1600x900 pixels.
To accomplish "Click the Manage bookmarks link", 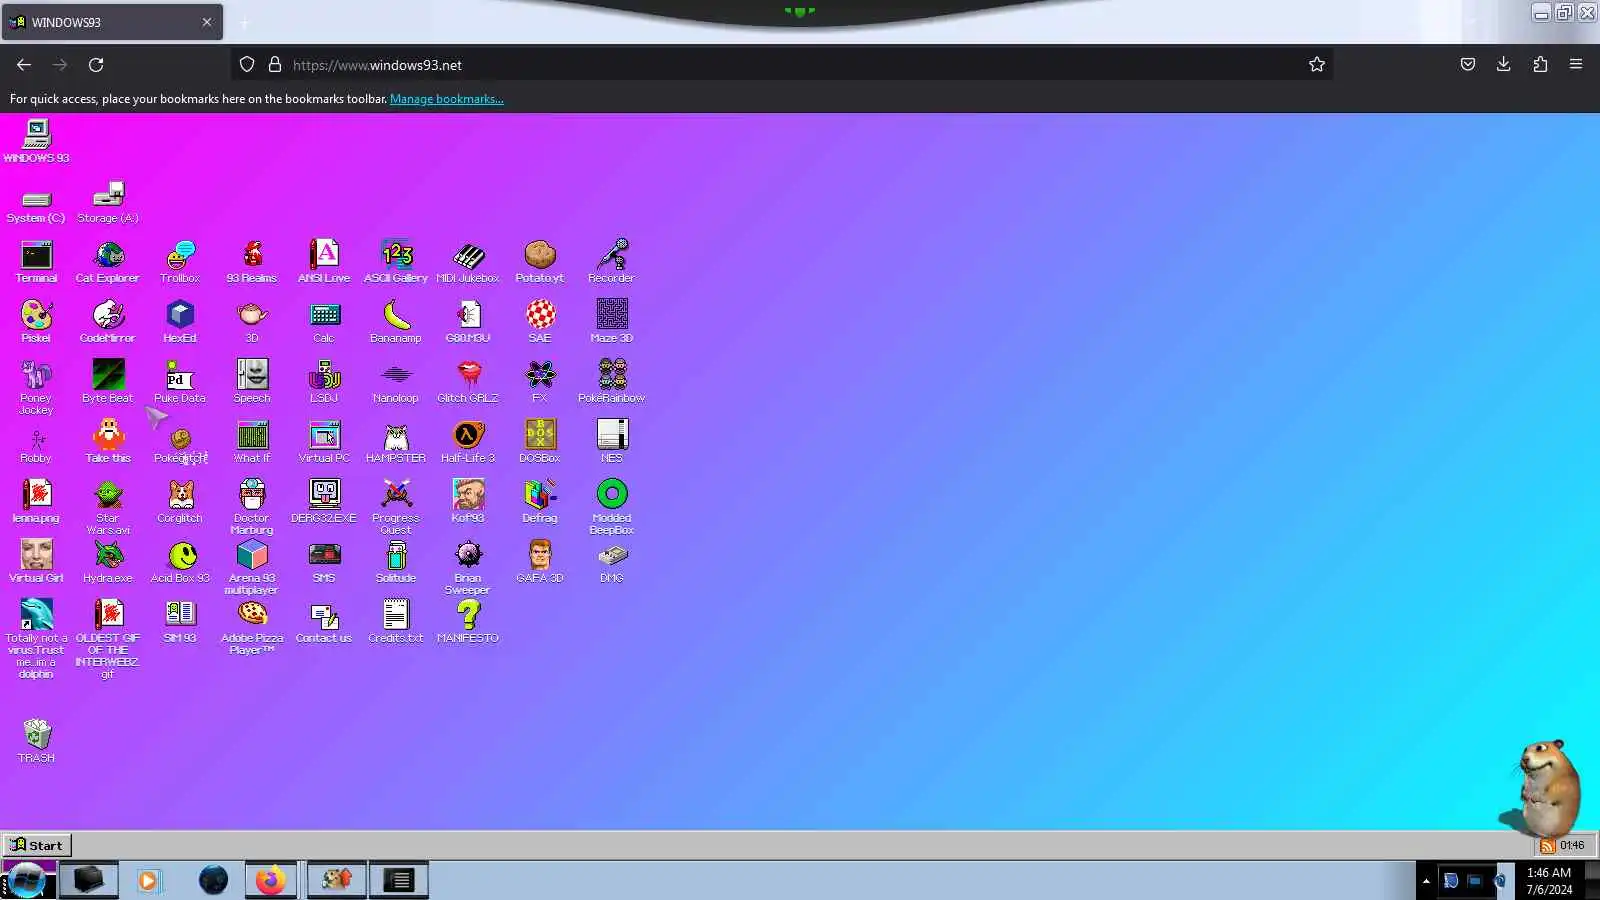I will coord(447,99).
